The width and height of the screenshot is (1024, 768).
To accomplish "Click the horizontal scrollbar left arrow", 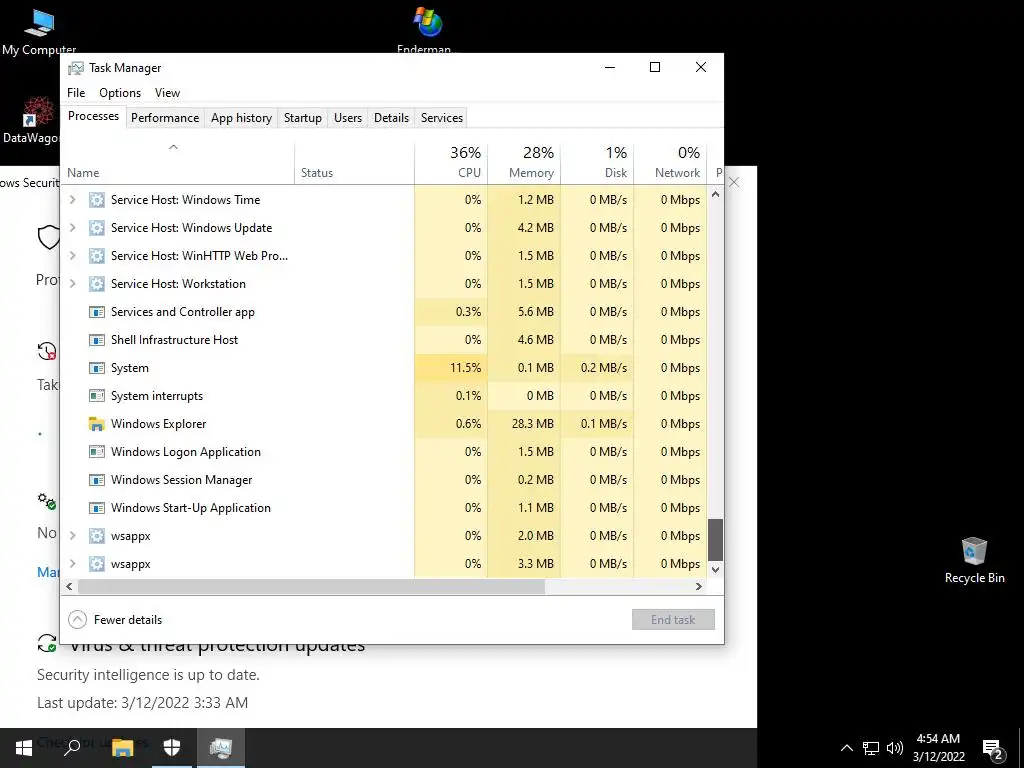I will coord(70,586).
